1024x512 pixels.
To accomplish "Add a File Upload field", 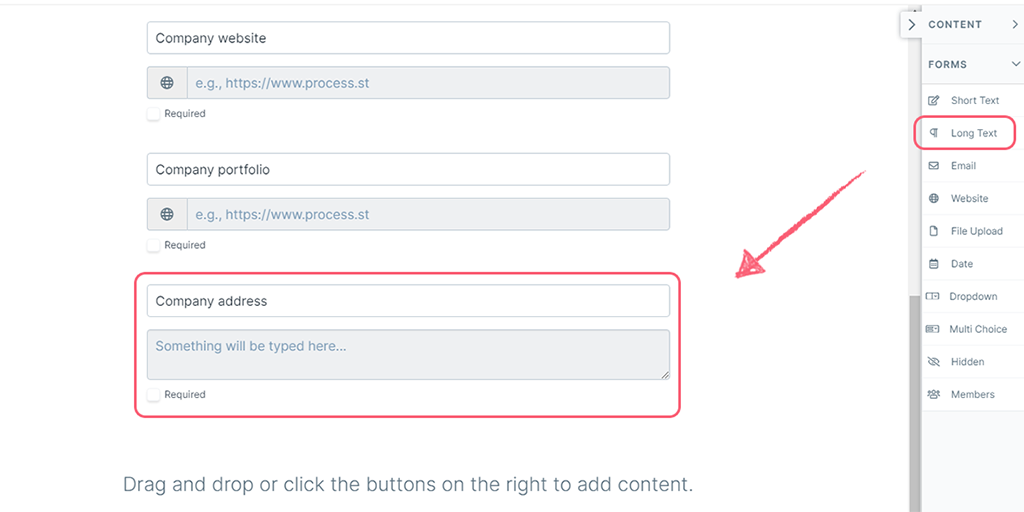I will click(973, 231).
